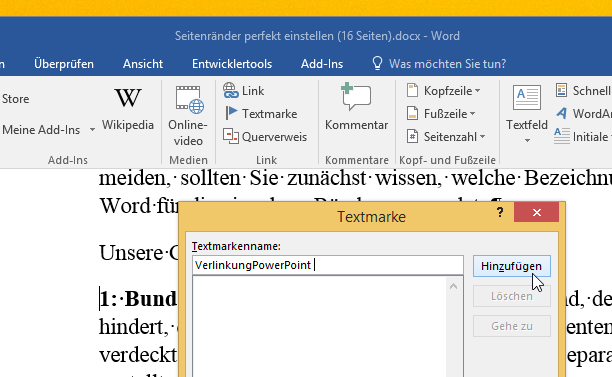This screenshot has height=377, width=612.
Task: Open the Fußzeile dropdown
Action: [441, 114]
